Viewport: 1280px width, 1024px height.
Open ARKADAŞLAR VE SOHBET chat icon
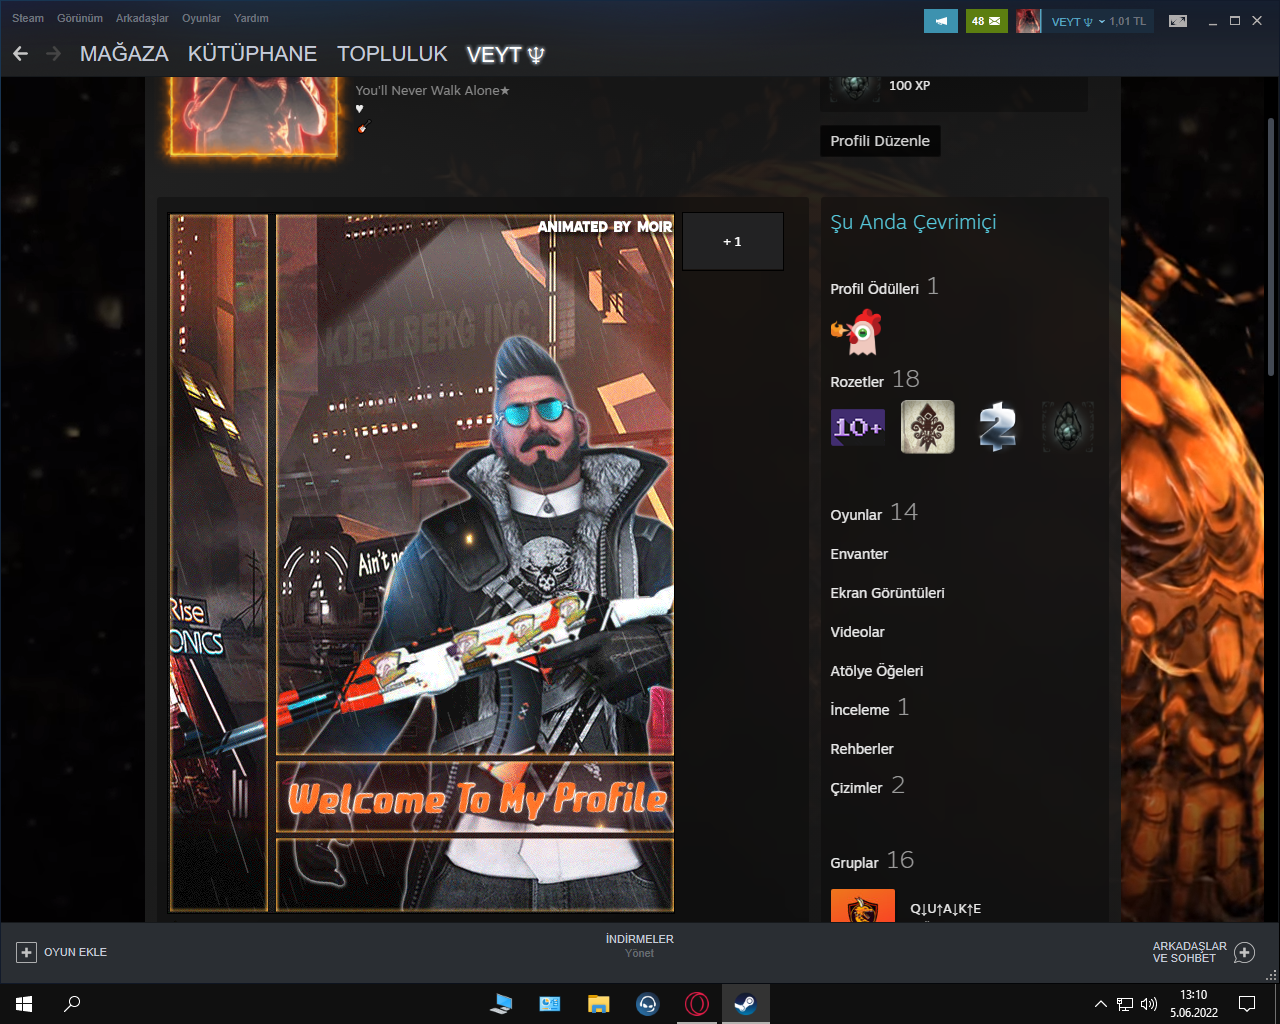(1244, 952)
